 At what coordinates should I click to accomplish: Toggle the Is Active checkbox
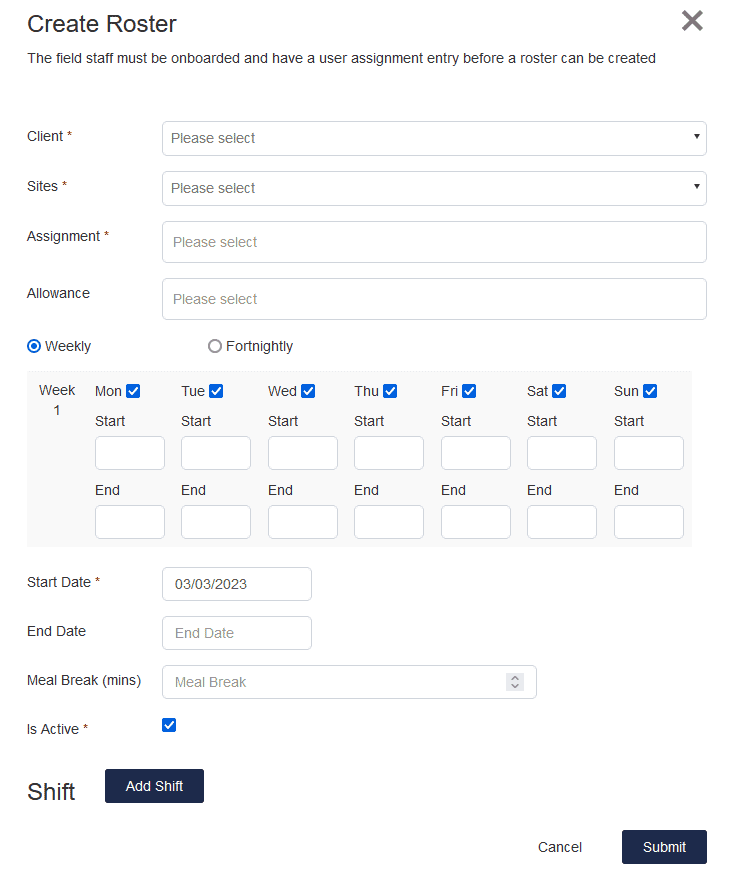pos(169,725)
